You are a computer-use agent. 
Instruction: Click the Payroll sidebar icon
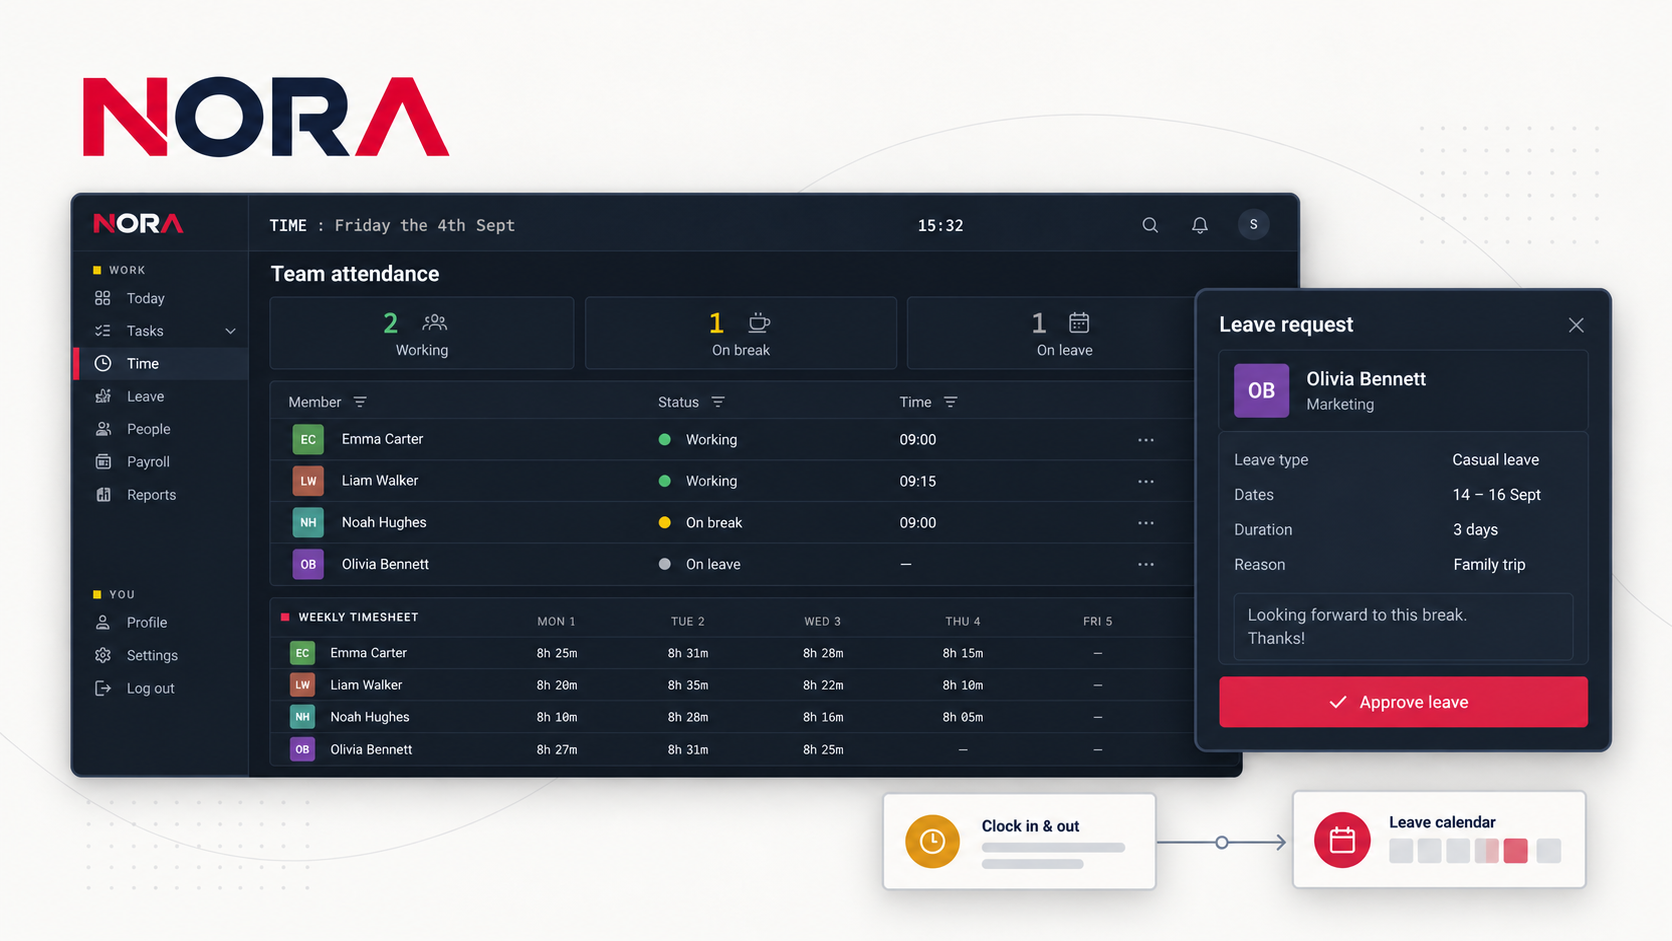103,462
